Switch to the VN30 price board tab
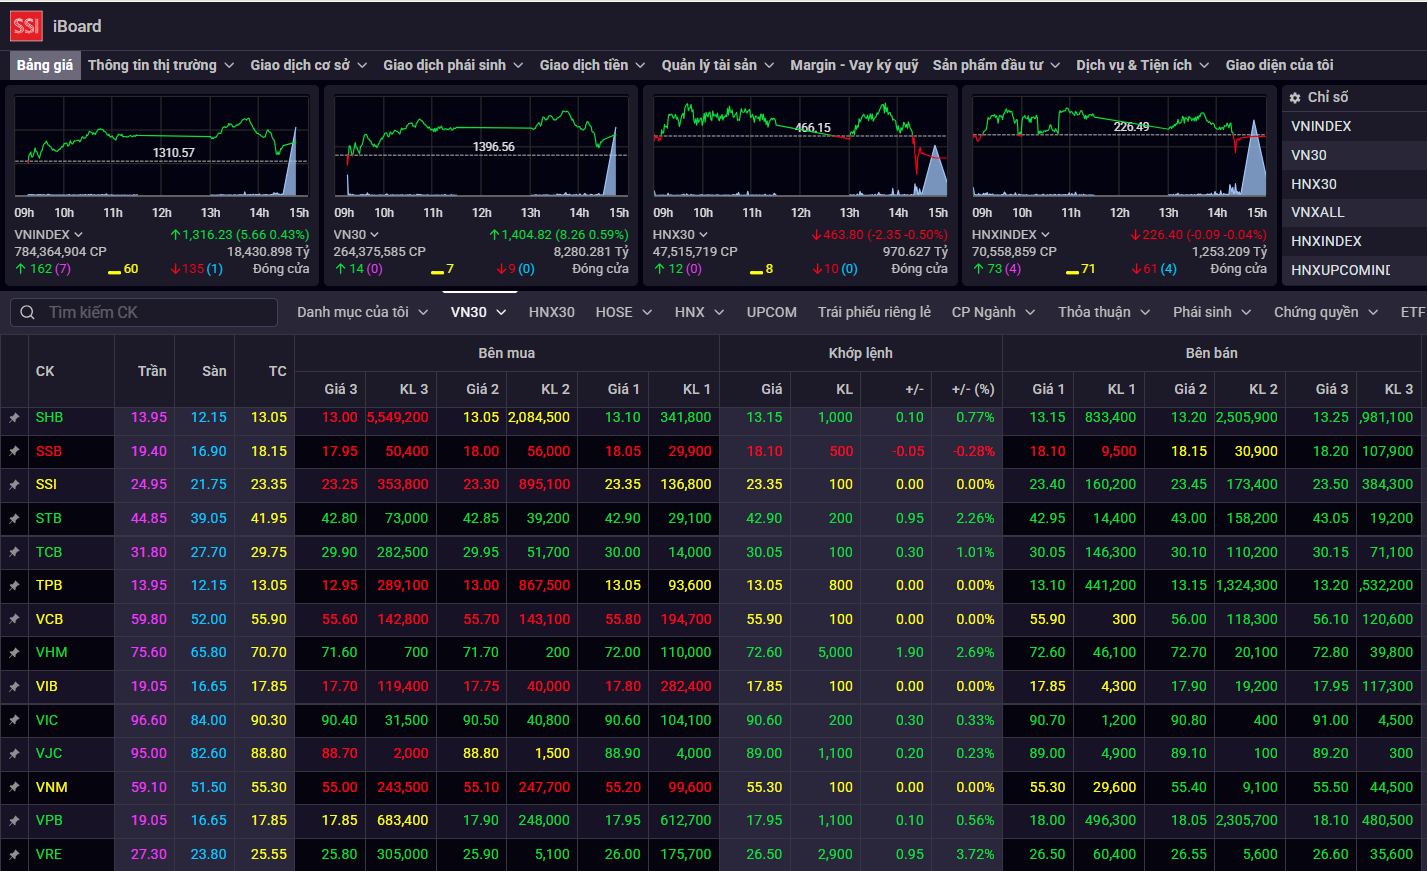 point(478,312)
